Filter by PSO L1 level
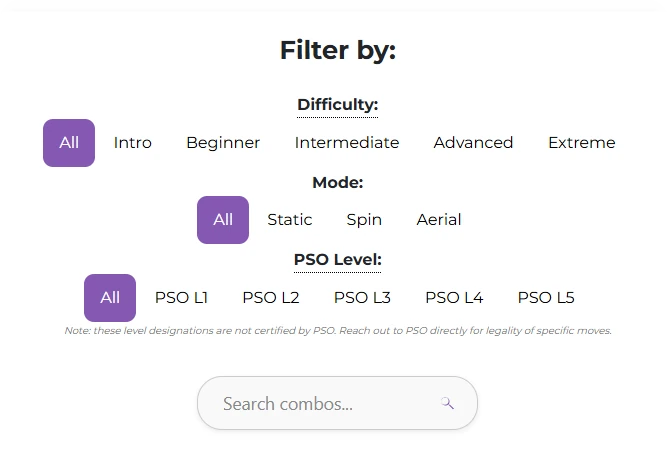 click(x=181, y=297)
